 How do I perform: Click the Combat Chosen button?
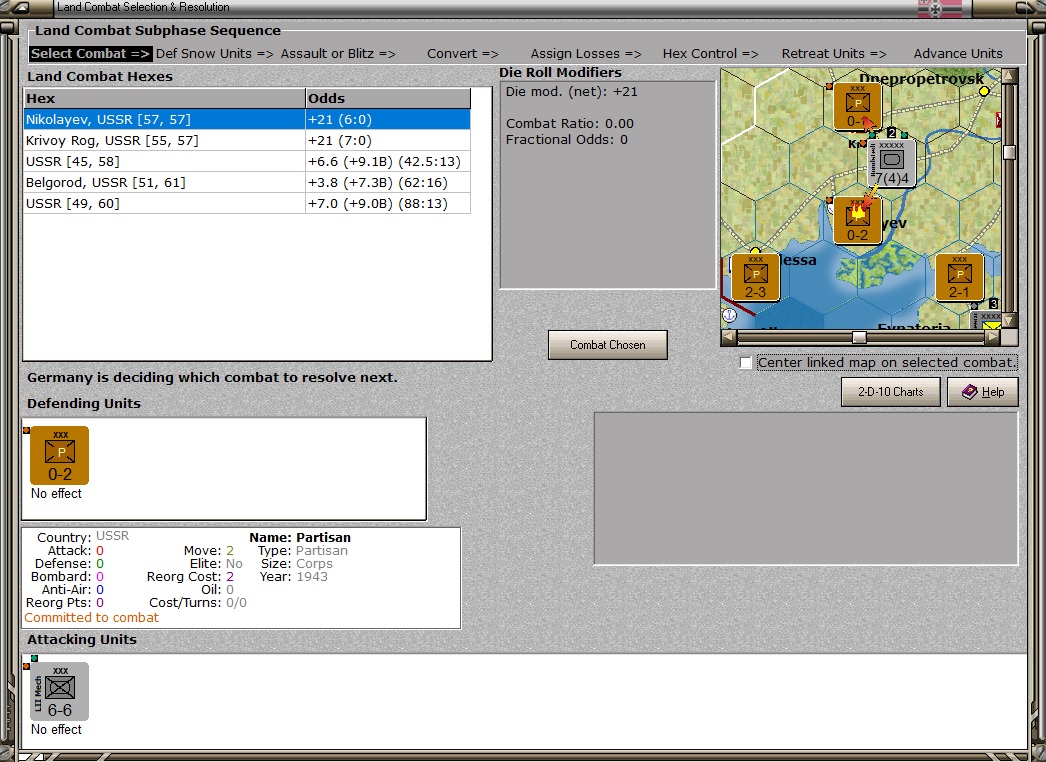[608, 345]
